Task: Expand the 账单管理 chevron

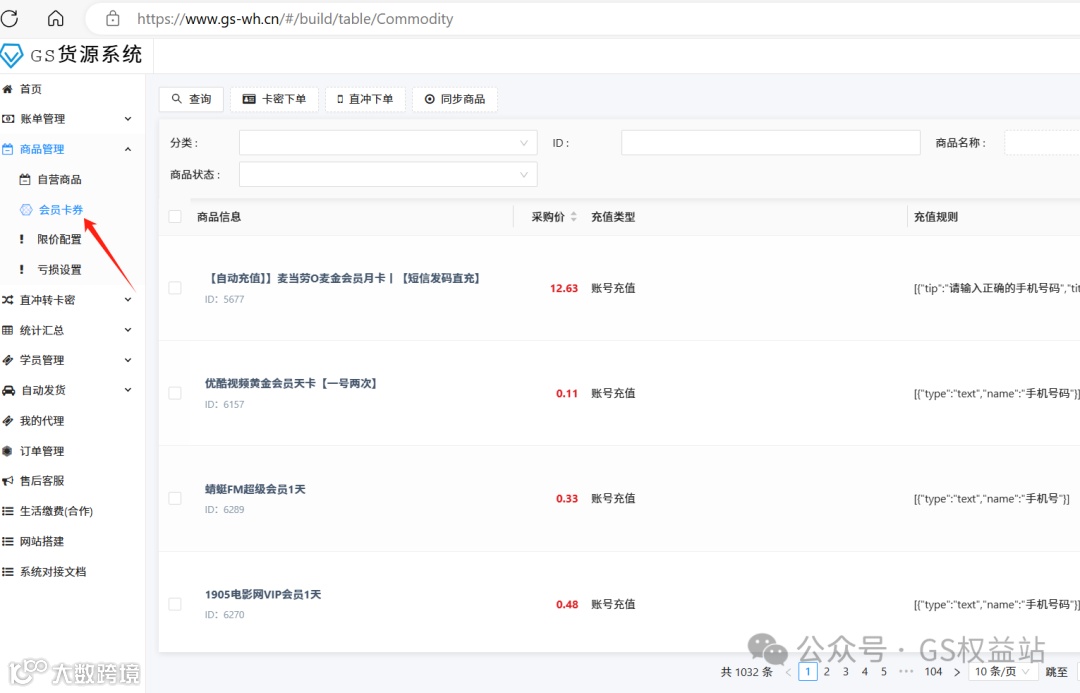Action: pyautogui.click(x=128, y=118)
